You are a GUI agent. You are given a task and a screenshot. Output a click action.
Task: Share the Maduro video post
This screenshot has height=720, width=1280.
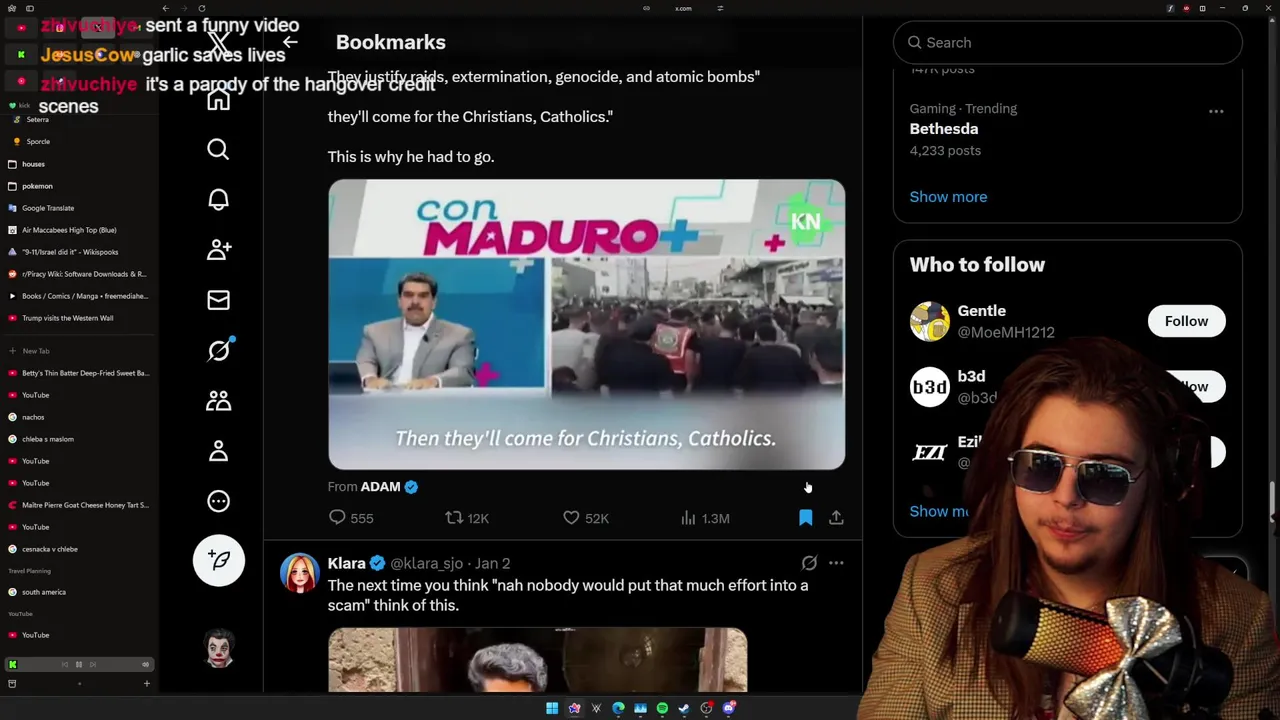(836, 518)
